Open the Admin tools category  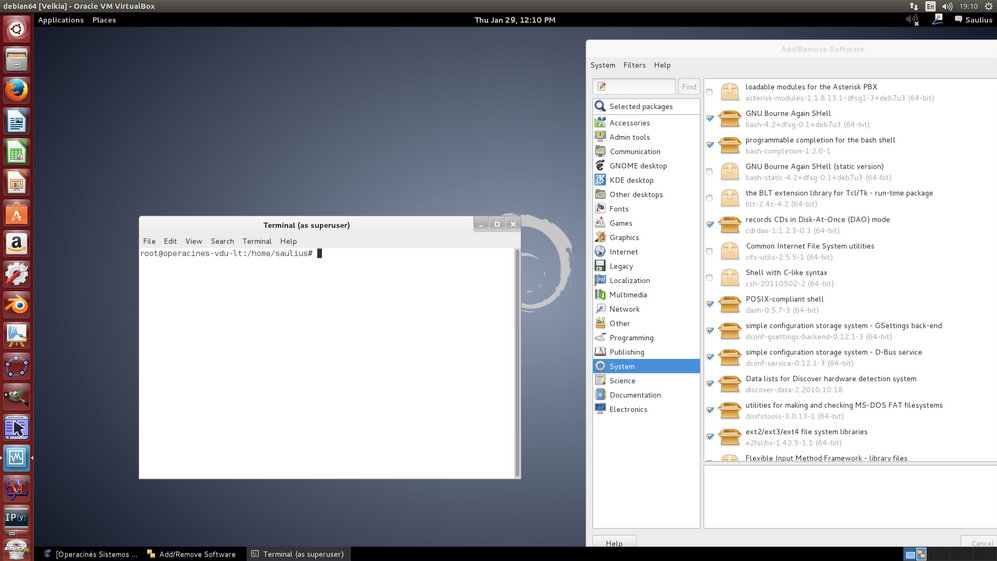point(629,137)
